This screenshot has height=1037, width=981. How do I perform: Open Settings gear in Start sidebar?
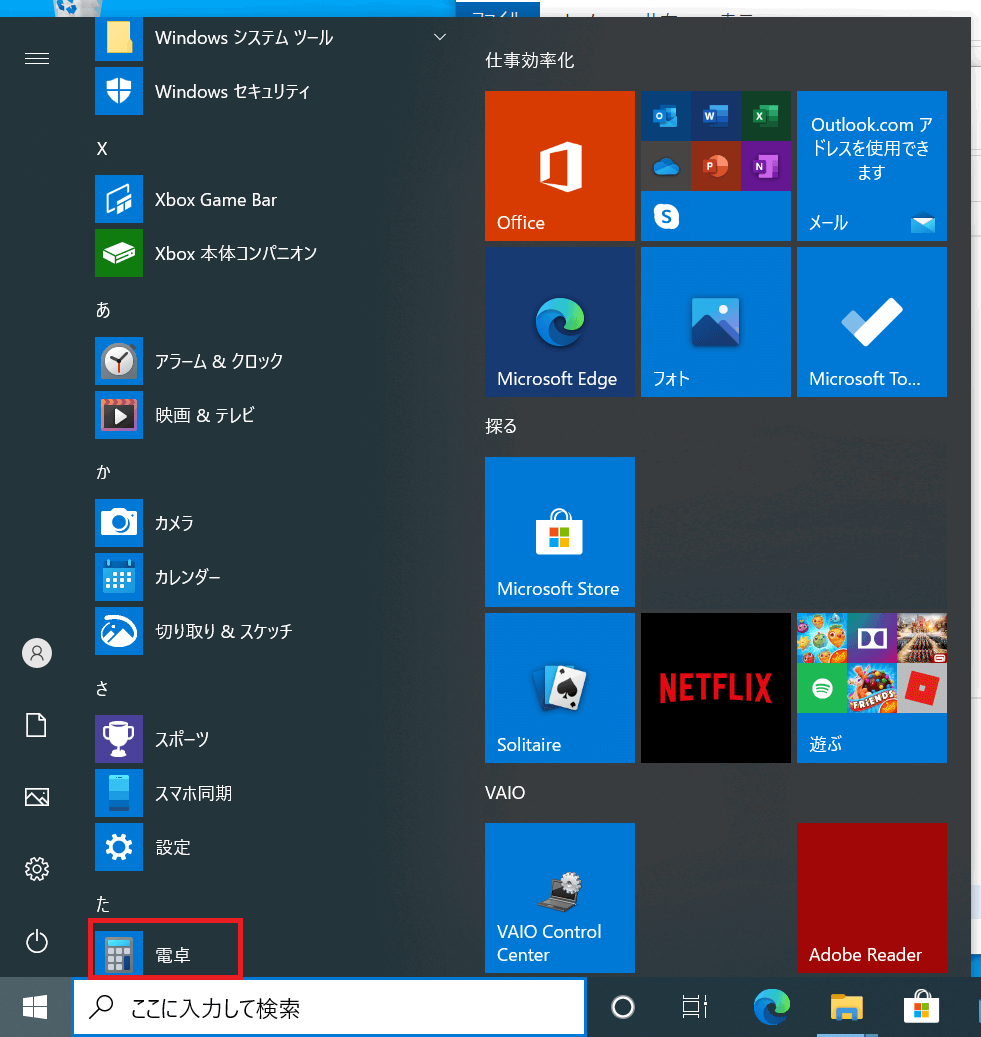tap(37, 869)
